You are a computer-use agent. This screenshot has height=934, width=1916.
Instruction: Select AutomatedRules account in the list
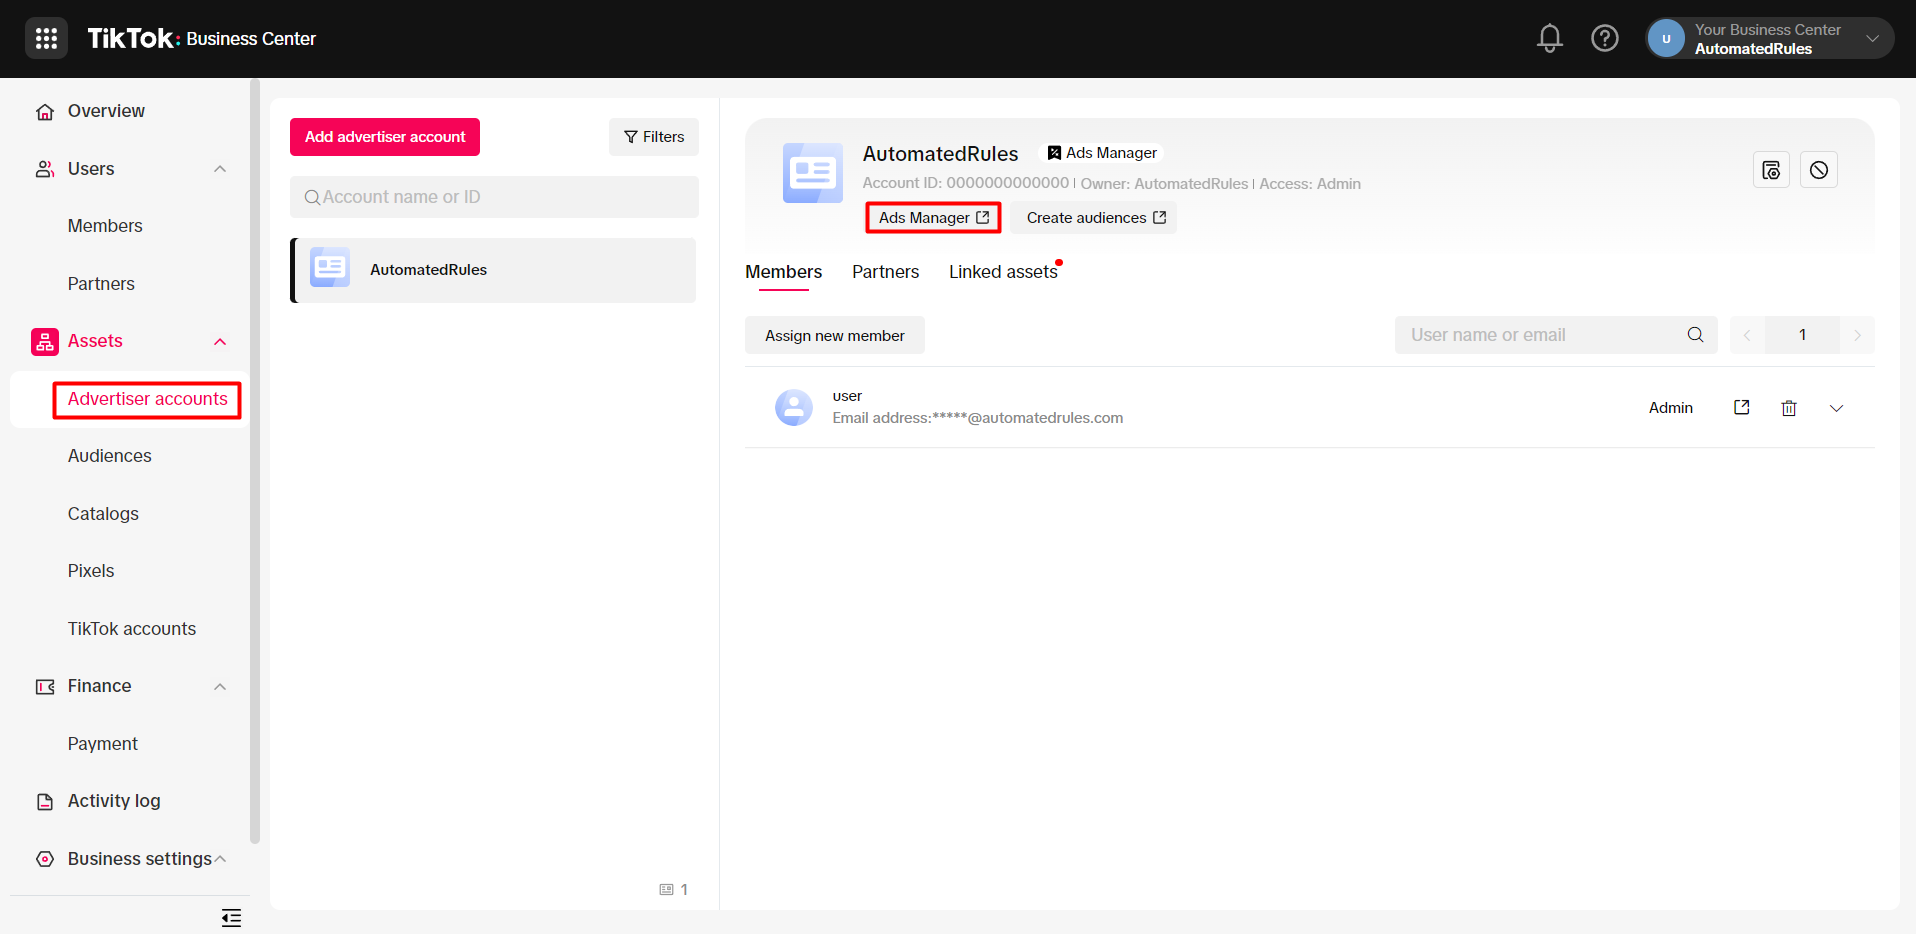point(493,270)
